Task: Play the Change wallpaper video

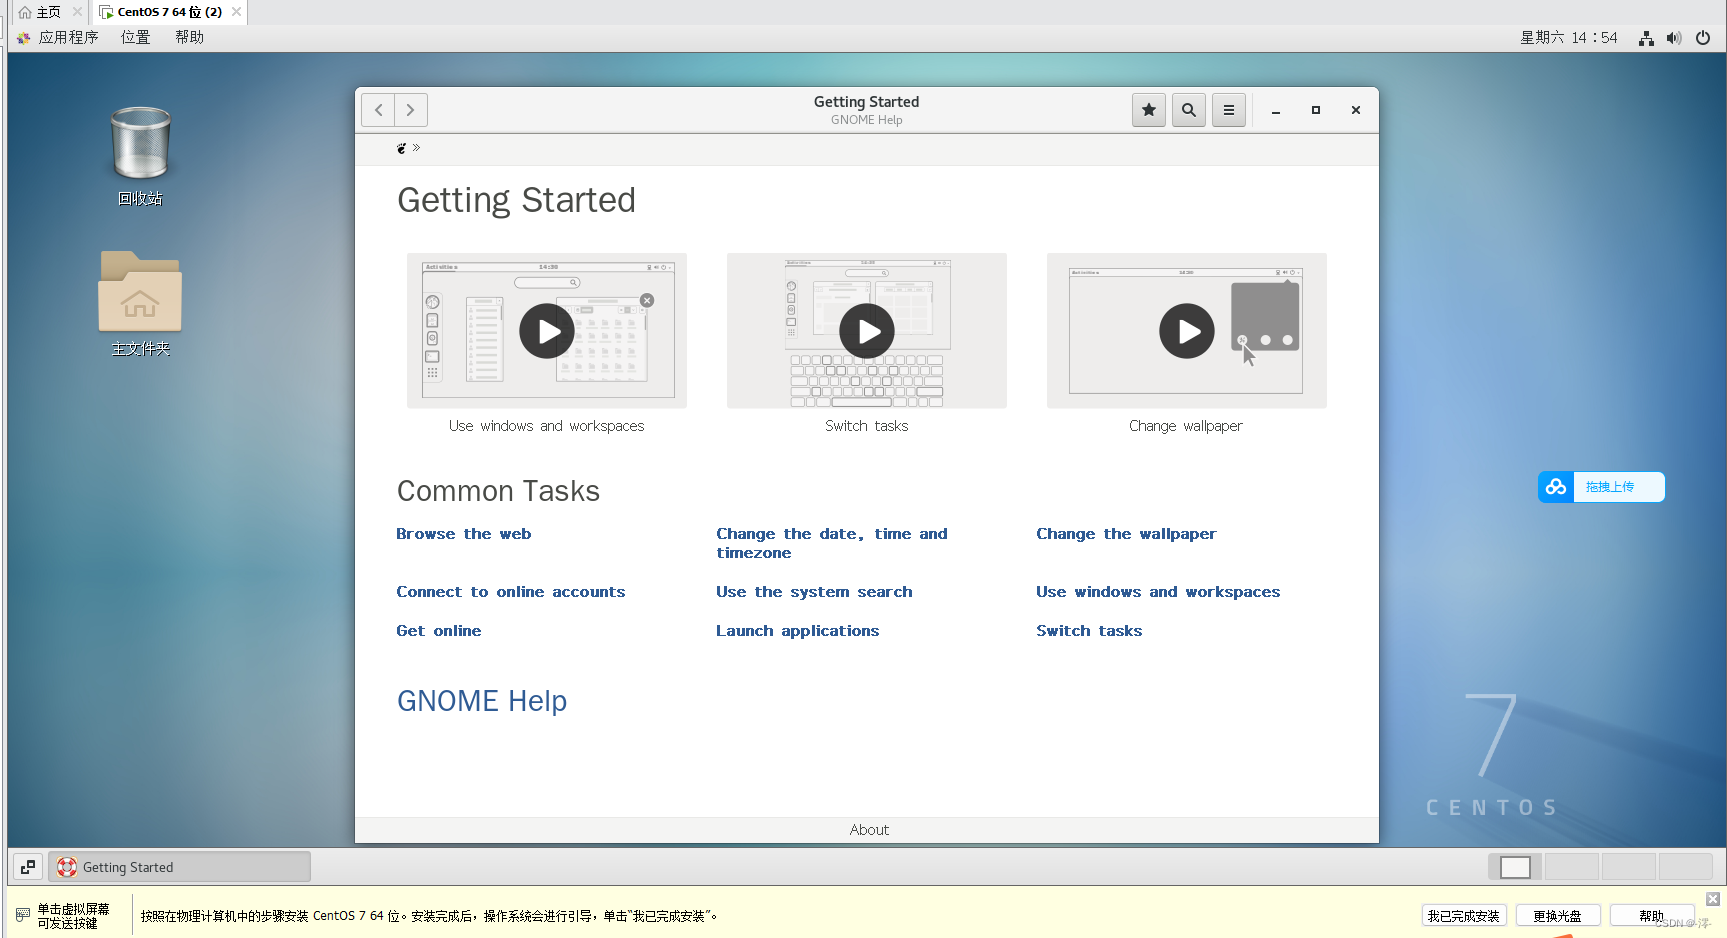Action: (x=1187, y=331)
